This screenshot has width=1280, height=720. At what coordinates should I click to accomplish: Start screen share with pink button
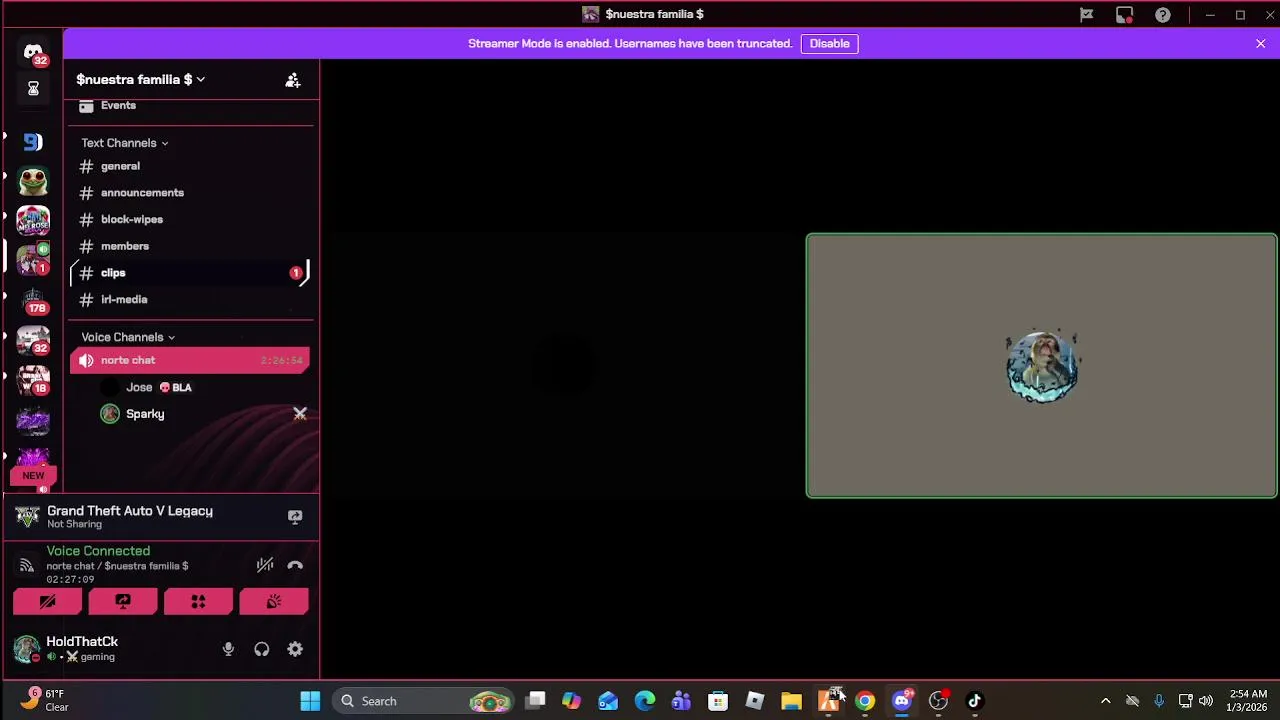123,601
